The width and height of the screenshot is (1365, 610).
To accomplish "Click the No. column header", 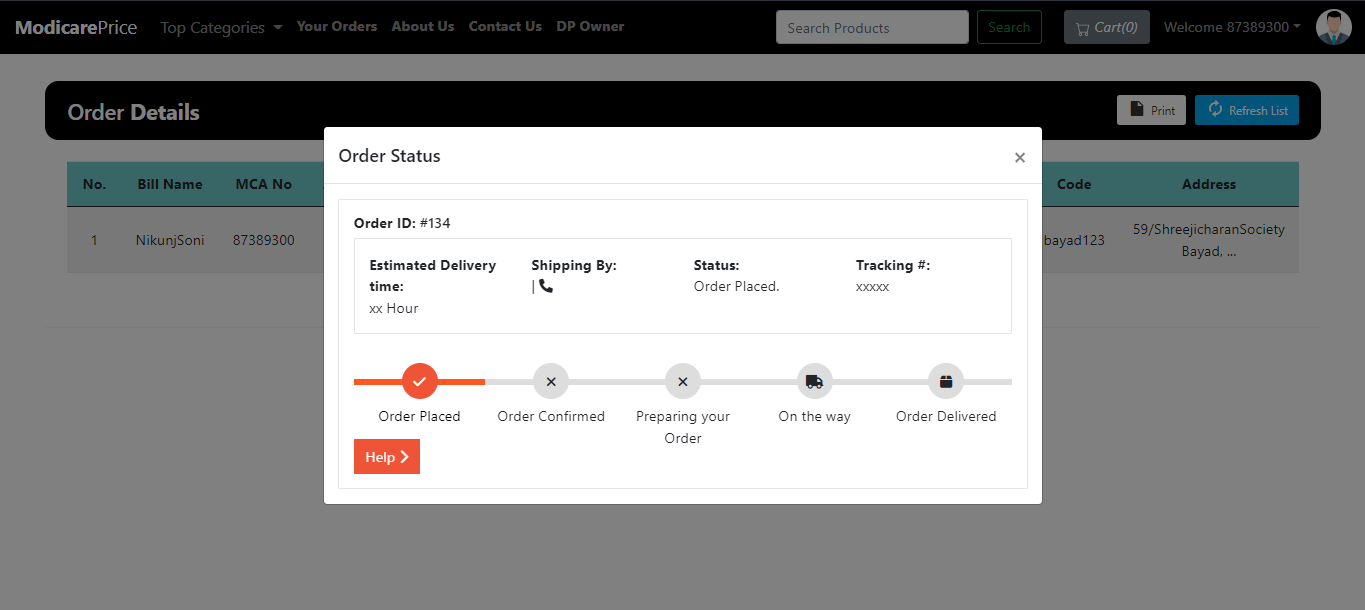I will point(94,184).
